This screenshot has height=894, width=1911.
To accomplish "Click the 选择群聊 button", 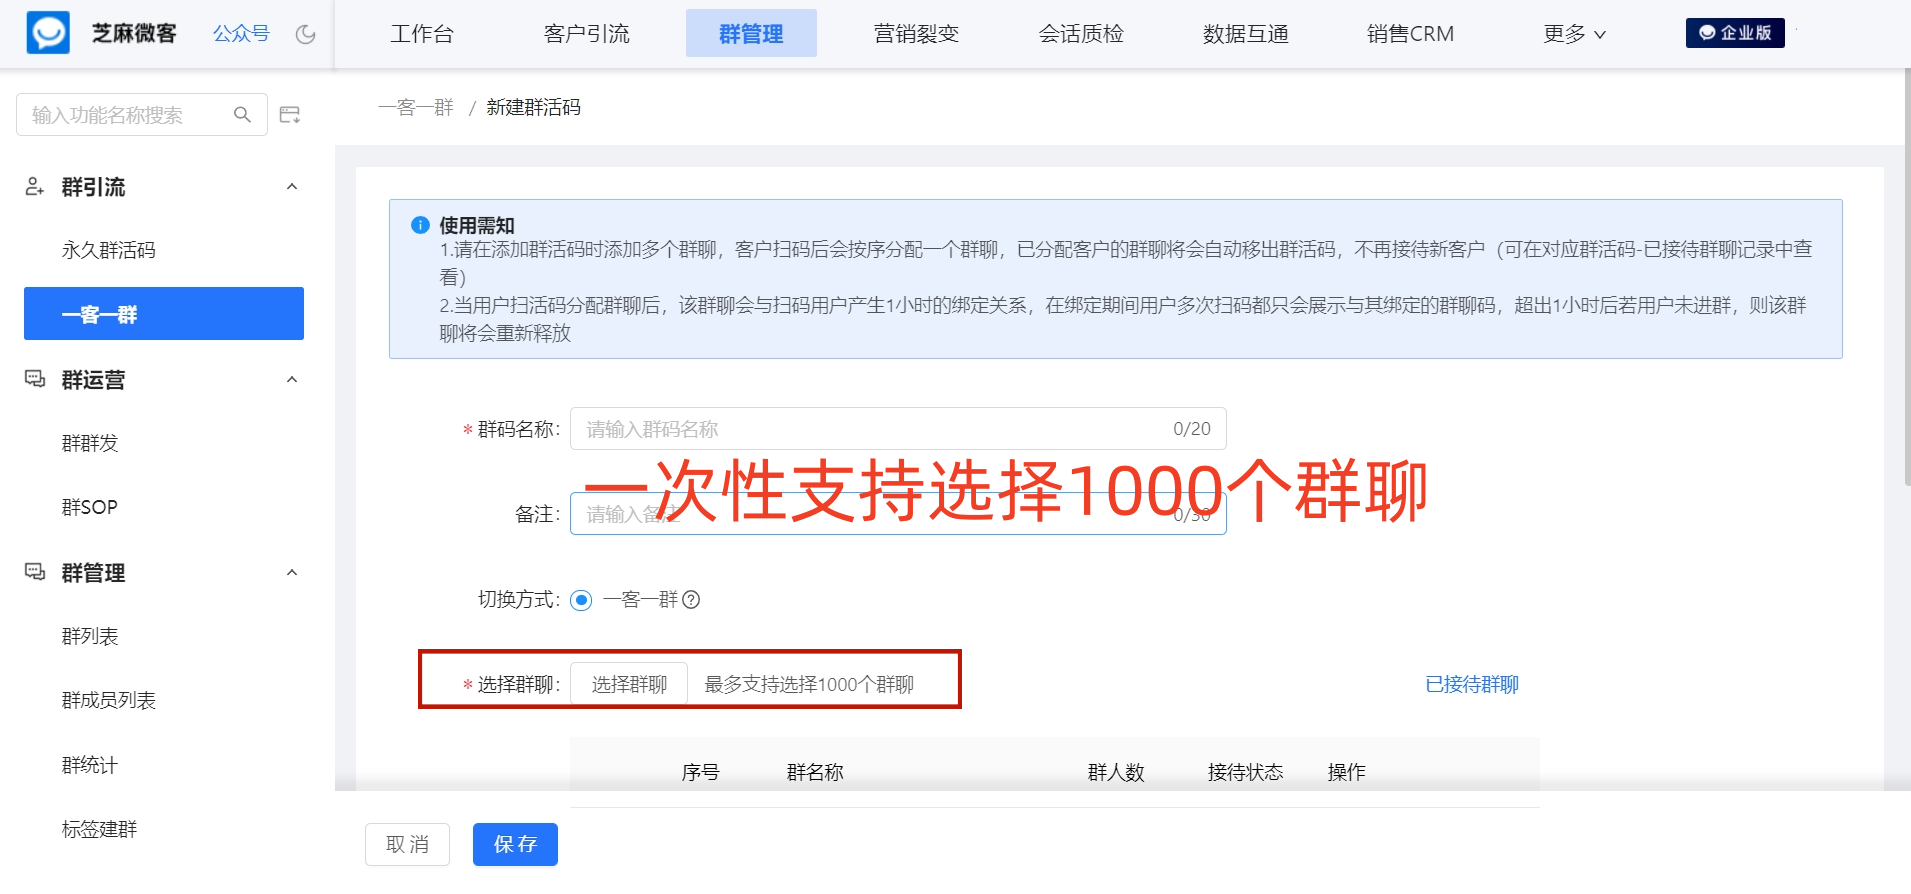I will (629, 684).
